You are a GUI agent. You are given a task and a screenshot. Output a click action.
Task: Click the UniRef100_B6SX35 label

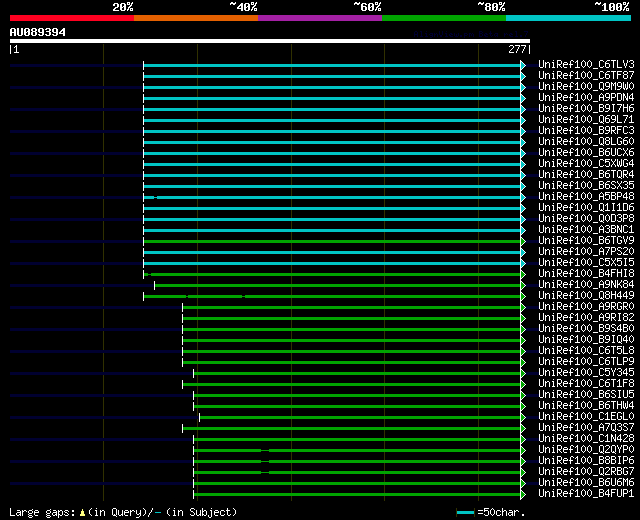(x=586, y=186)
